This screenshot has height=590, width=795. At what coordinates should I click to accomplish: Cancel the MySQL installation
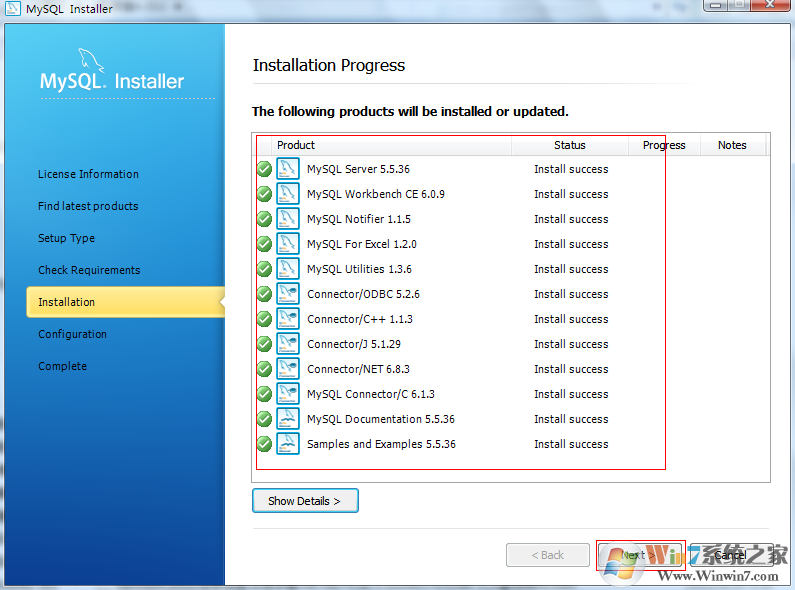tap(731, 555)
